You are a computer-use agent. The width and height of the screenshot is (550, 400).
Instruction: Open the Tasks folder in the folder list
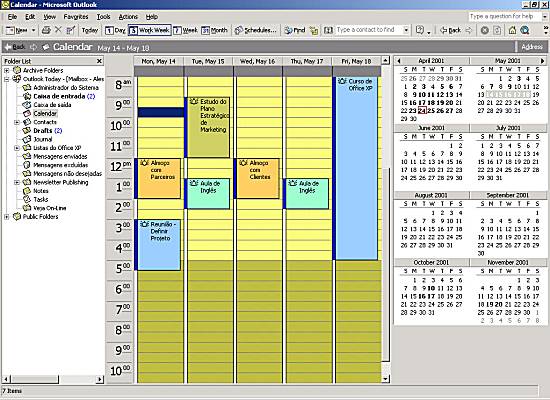click(41, 199)
